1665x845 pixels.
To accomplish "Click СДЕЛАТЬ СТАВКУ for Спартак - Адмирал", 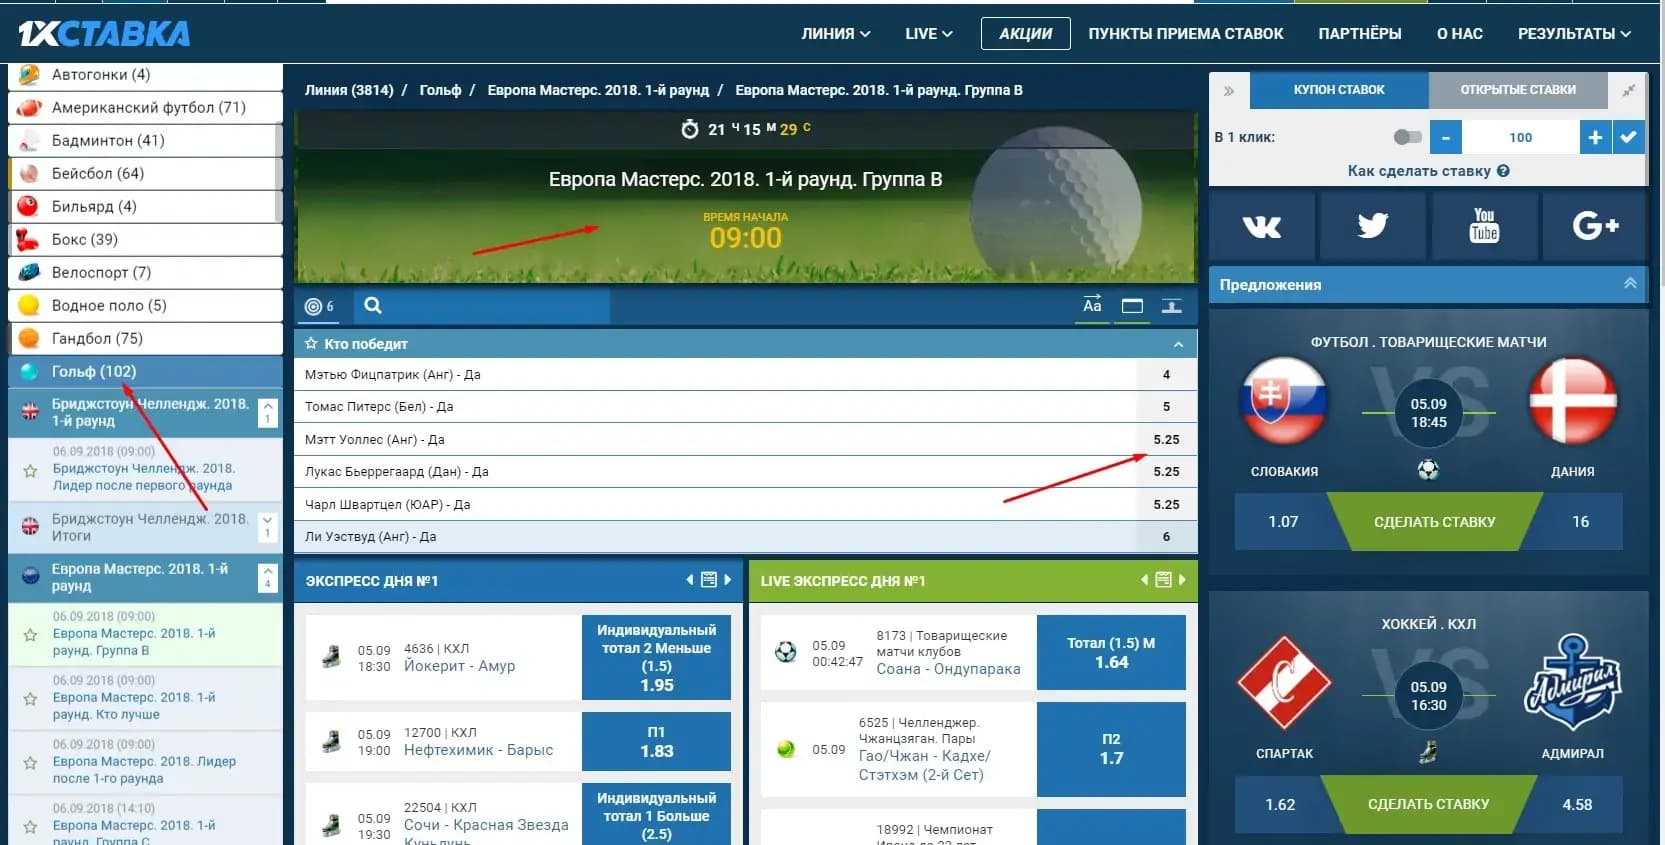I will 1429,804.
